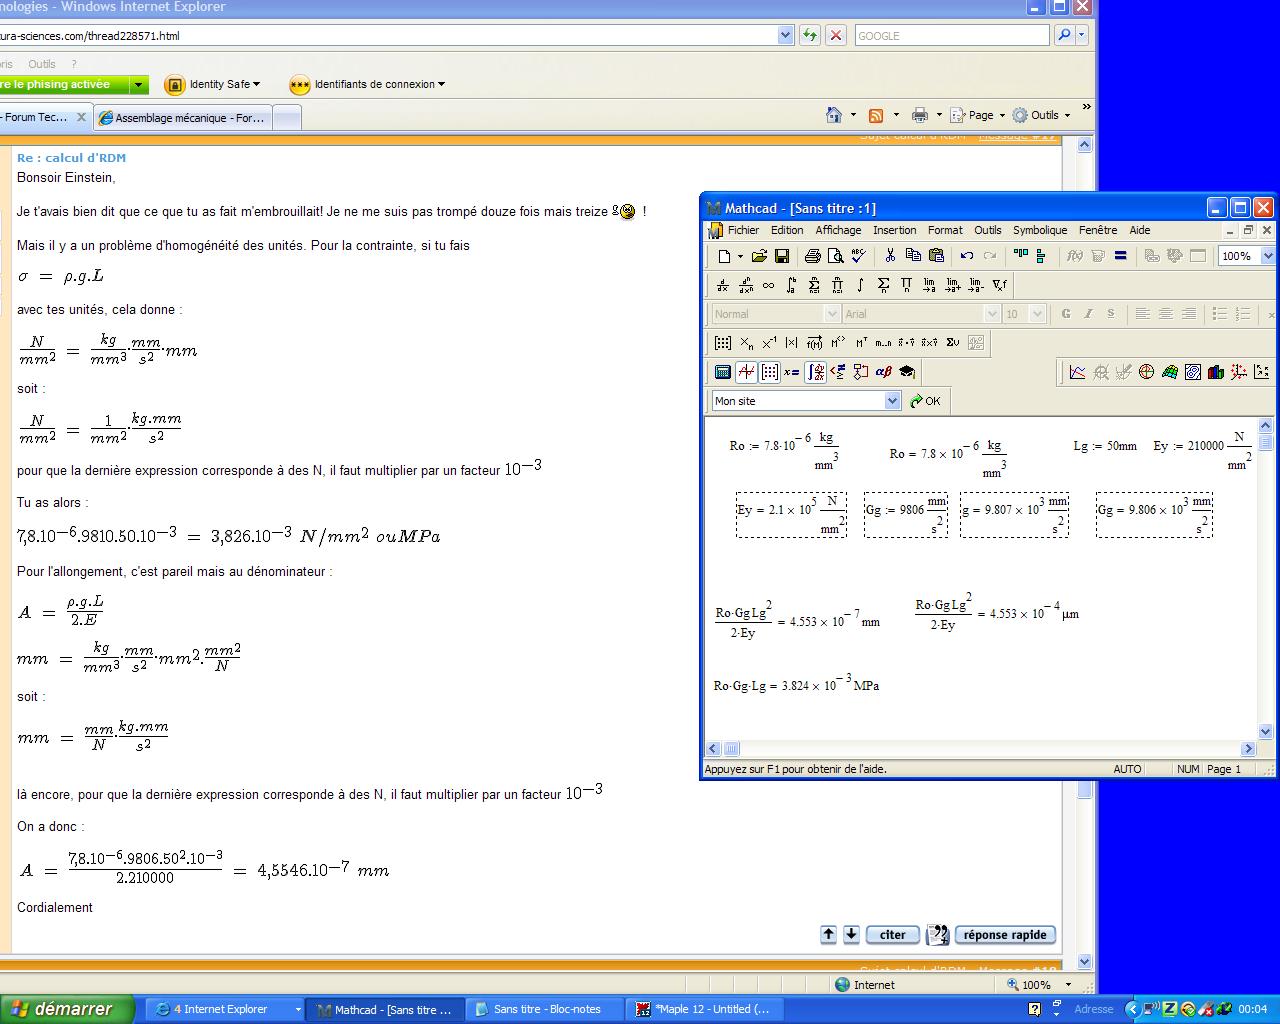Insert a contour plot

[x=1193, y=372]
